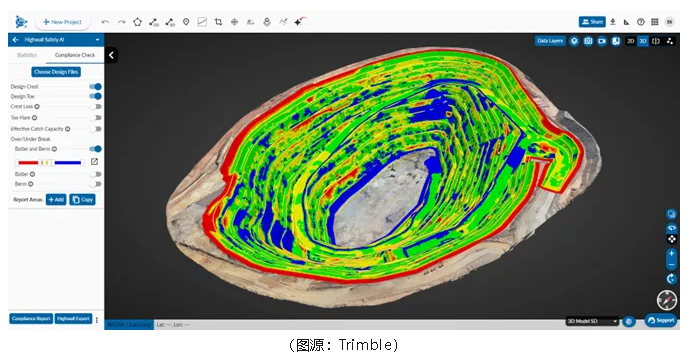Take a snapshot with the camera icon
The height and width of the screenshot is (361, 696).
(588, 41)
